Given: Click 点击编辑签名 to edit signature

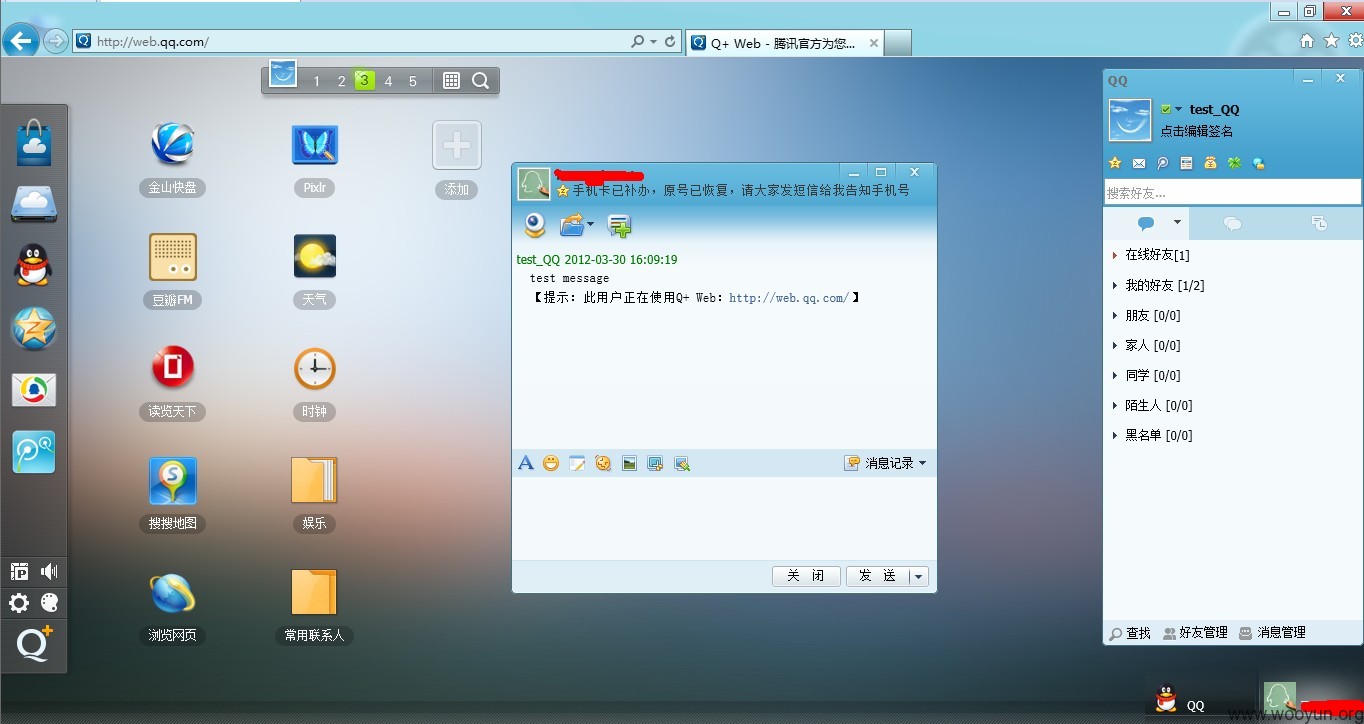Looking at the screenshot, I should pos(1197,131).
